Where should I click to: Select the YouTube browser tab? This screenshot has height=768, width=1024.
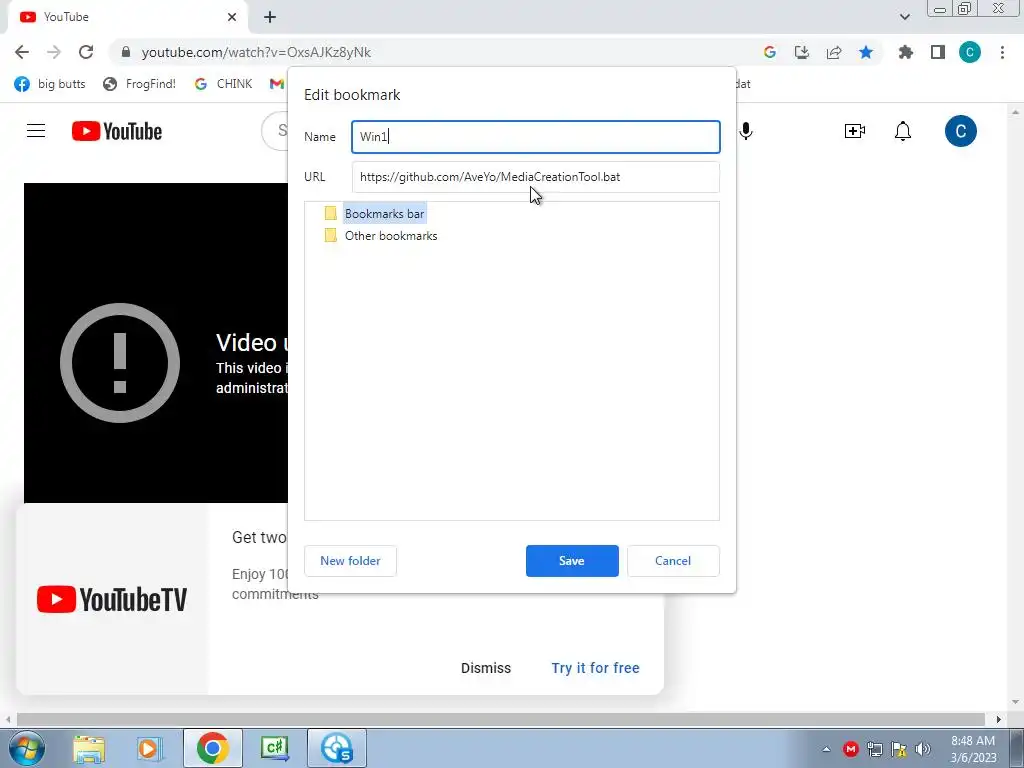point(128,17)
